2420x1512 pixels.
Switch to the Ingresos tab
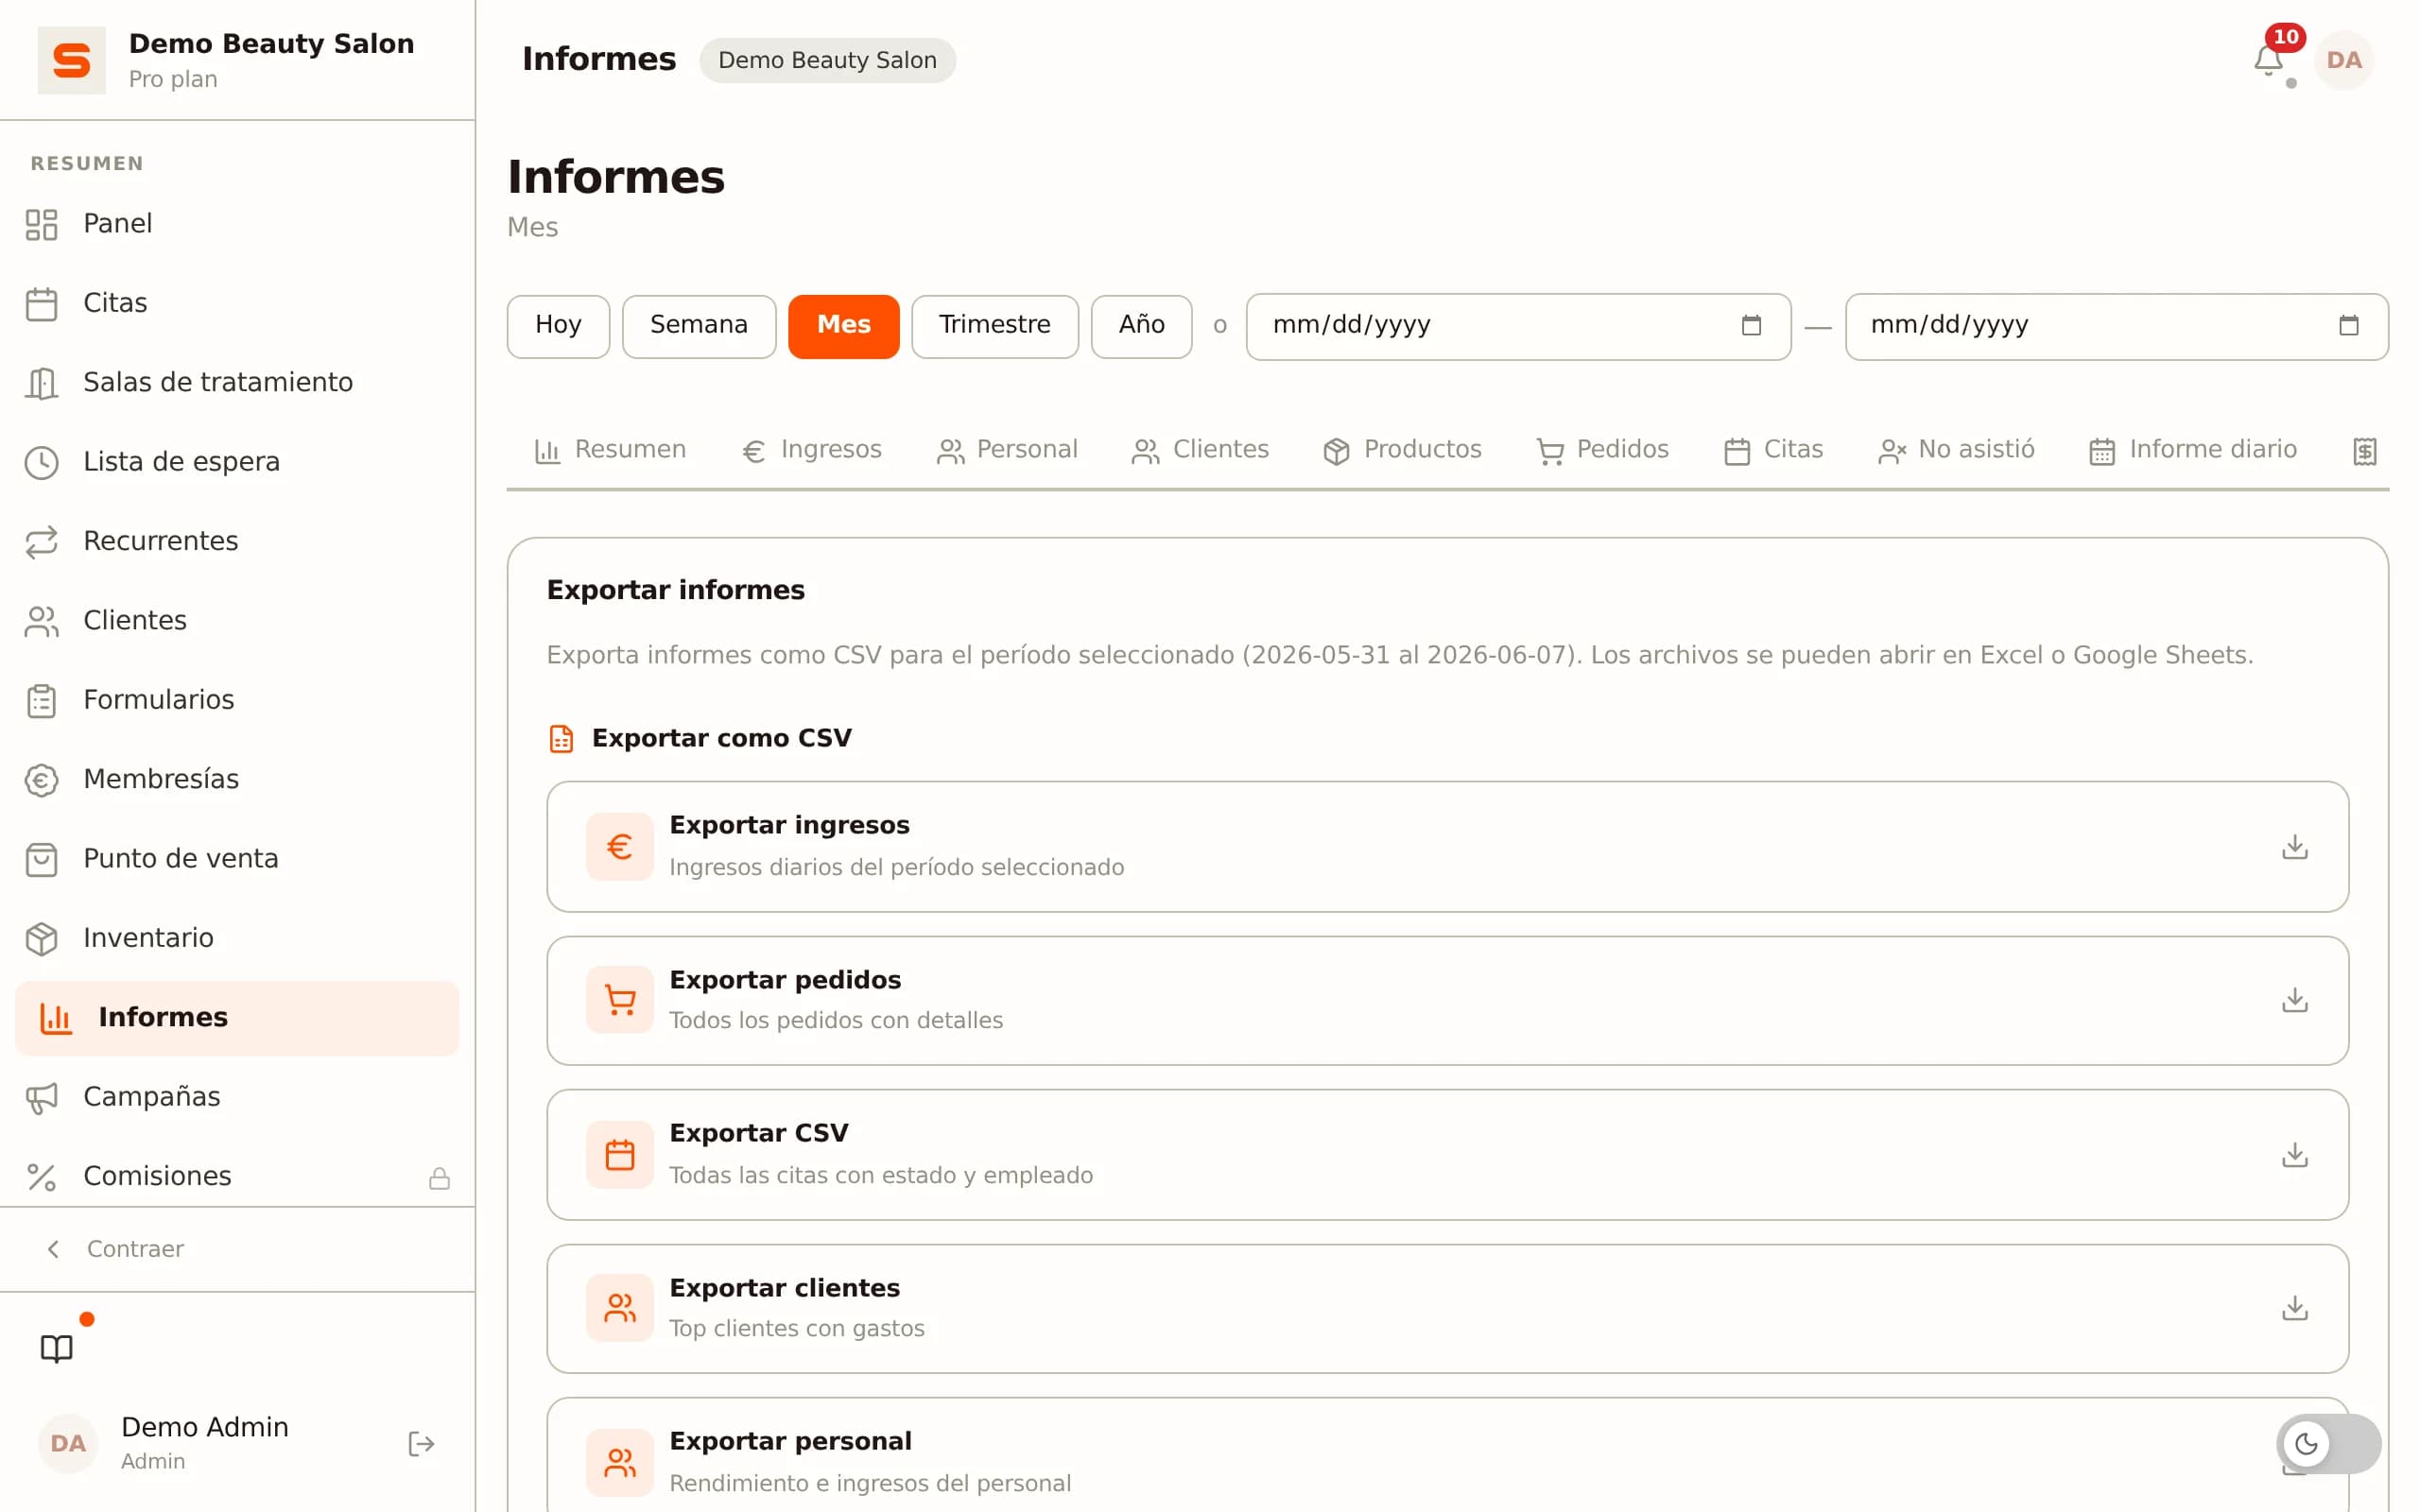click(811, 450)
